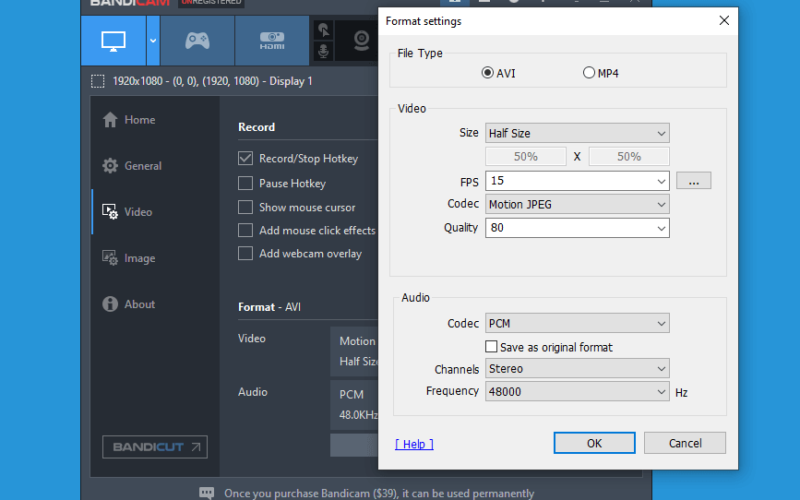Open the Help link

pos(414,444)
